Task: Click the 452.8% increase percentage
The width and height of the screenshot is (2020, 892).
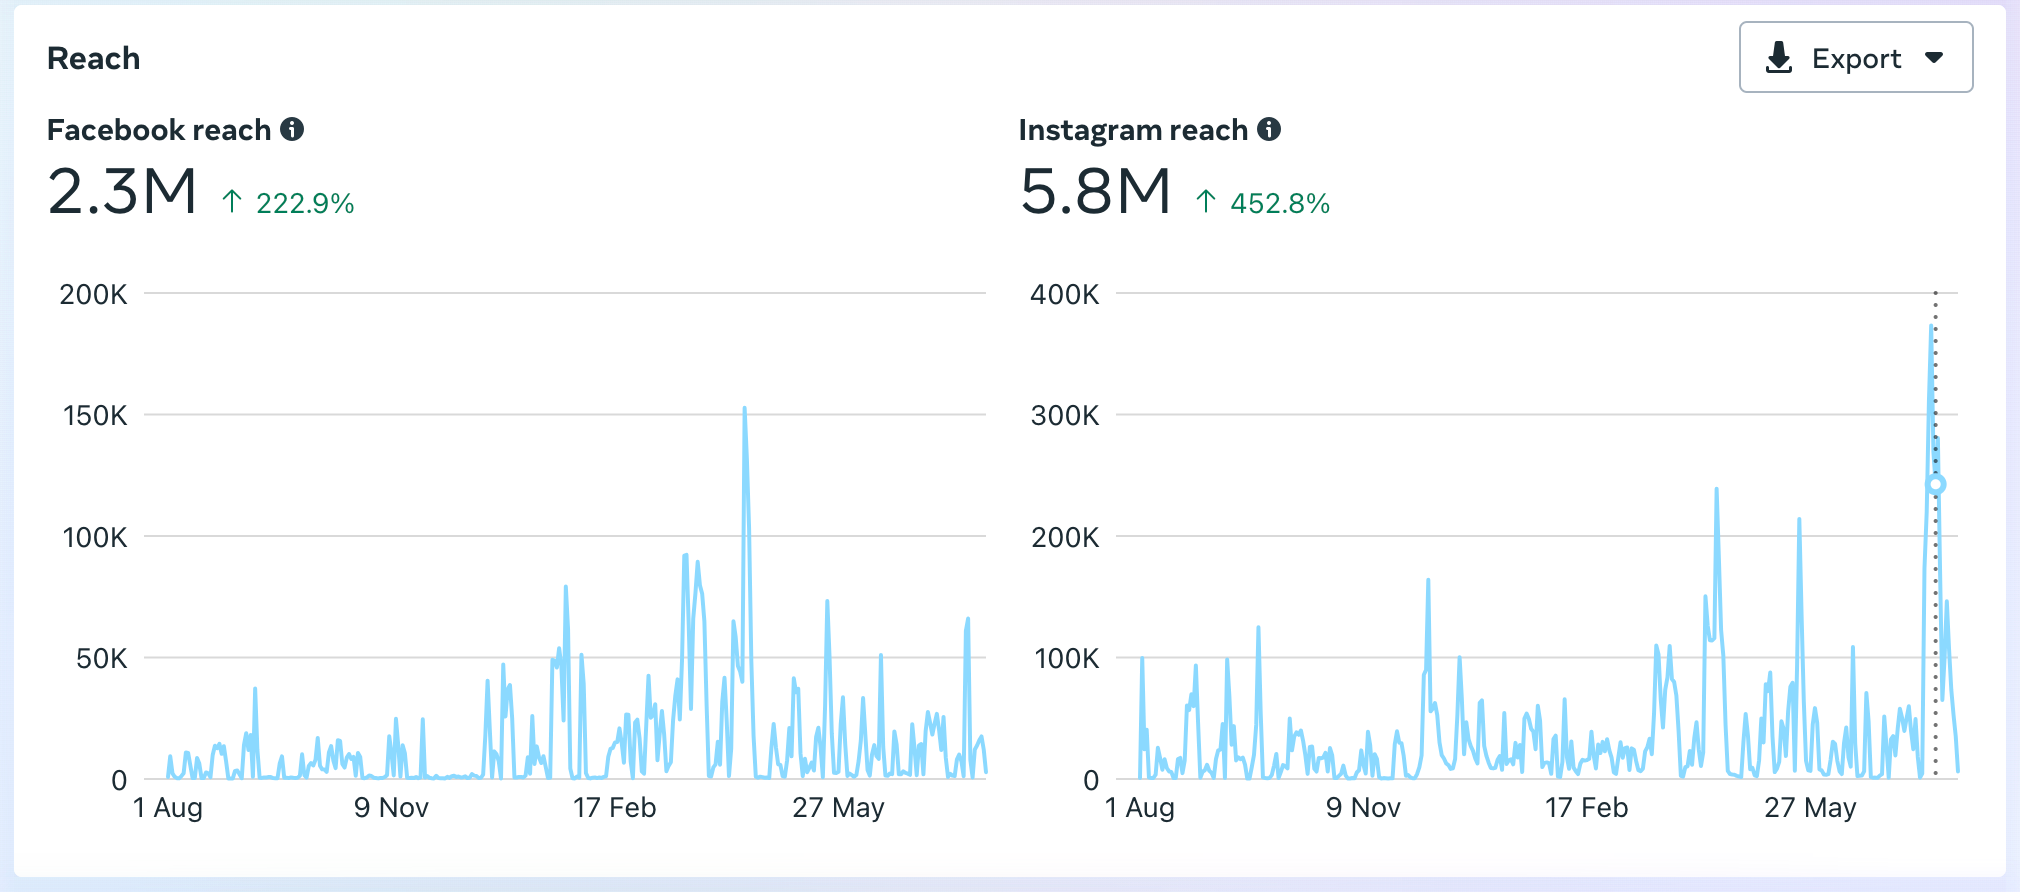Action: click(x=1280, y=204)
